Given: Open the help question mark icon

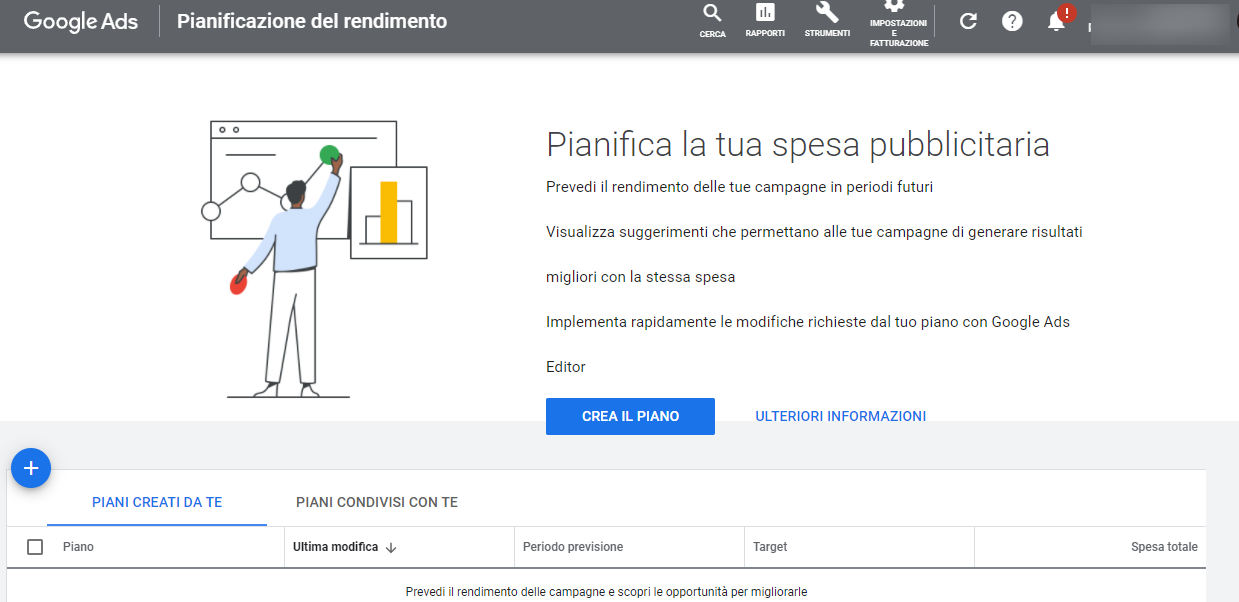Looking at the screenshot, I should (1012, 20).
